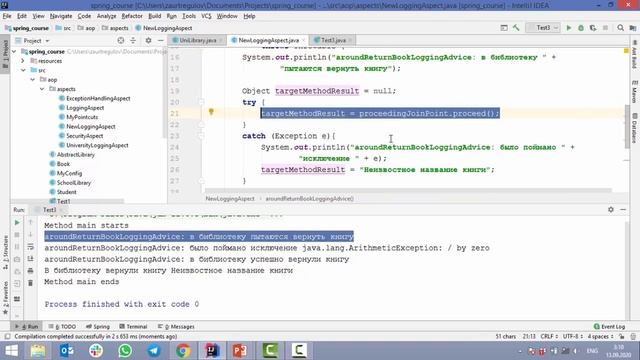Toggle soft-wrap icon in Run console
The image size is (640, 360).
[x=31, y=247]
